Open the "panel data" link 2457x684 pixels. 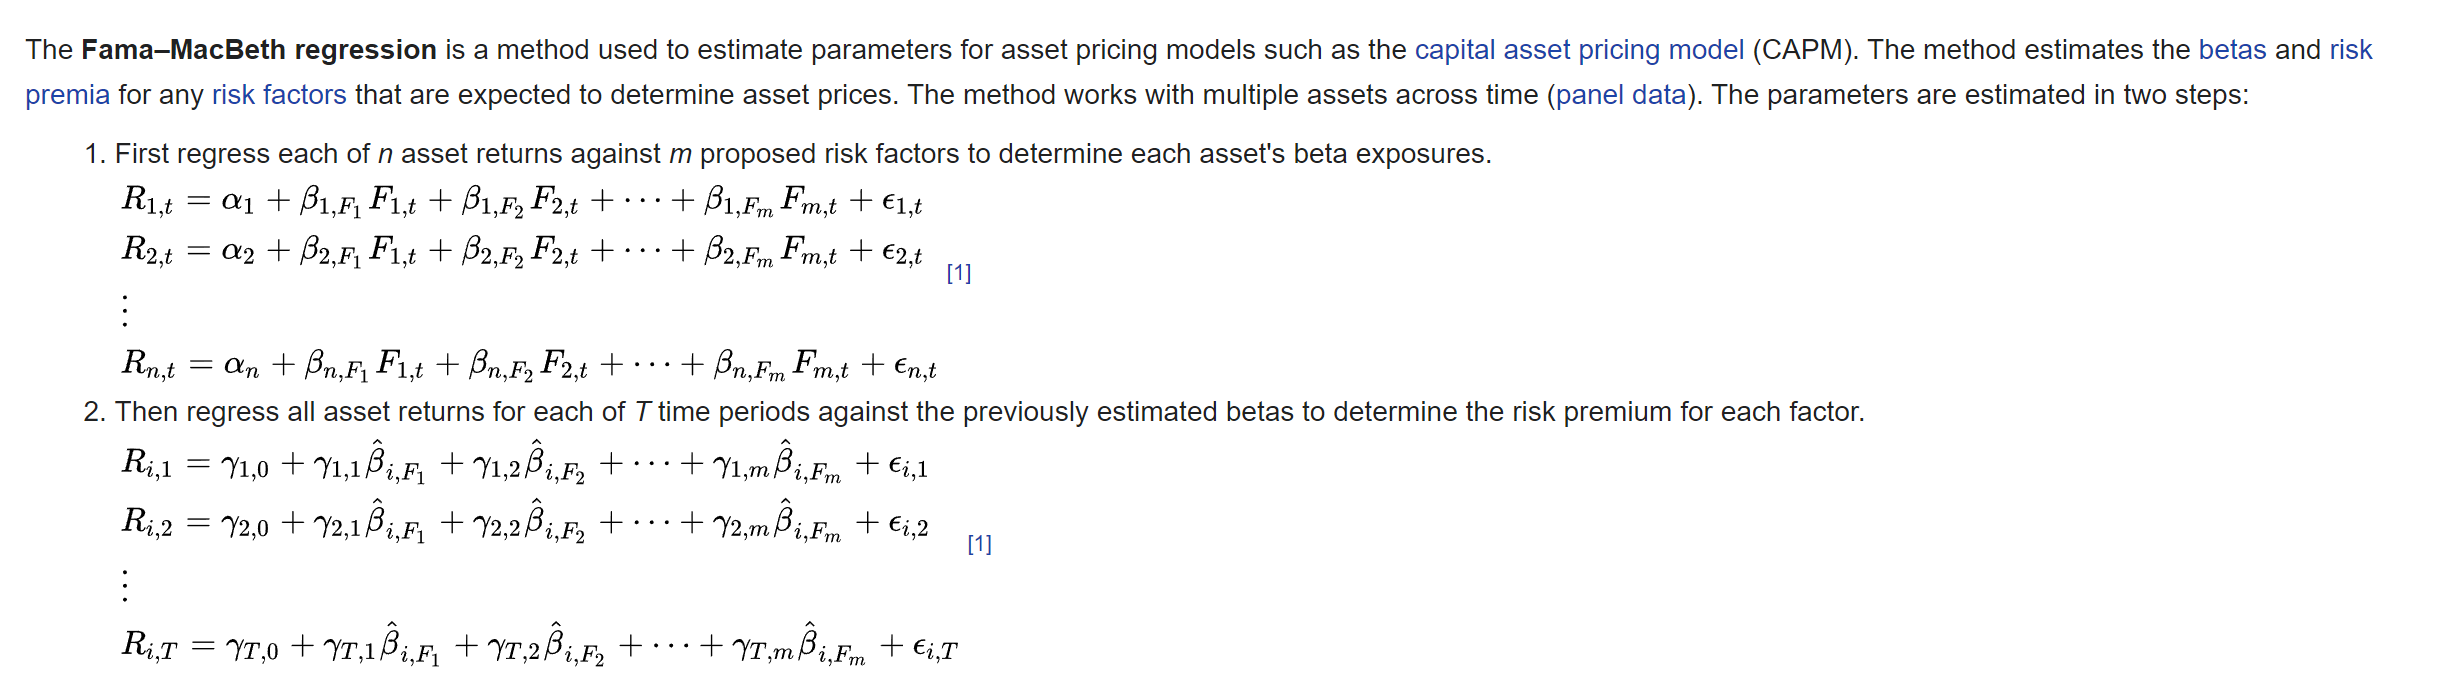tap(1621, 95)
